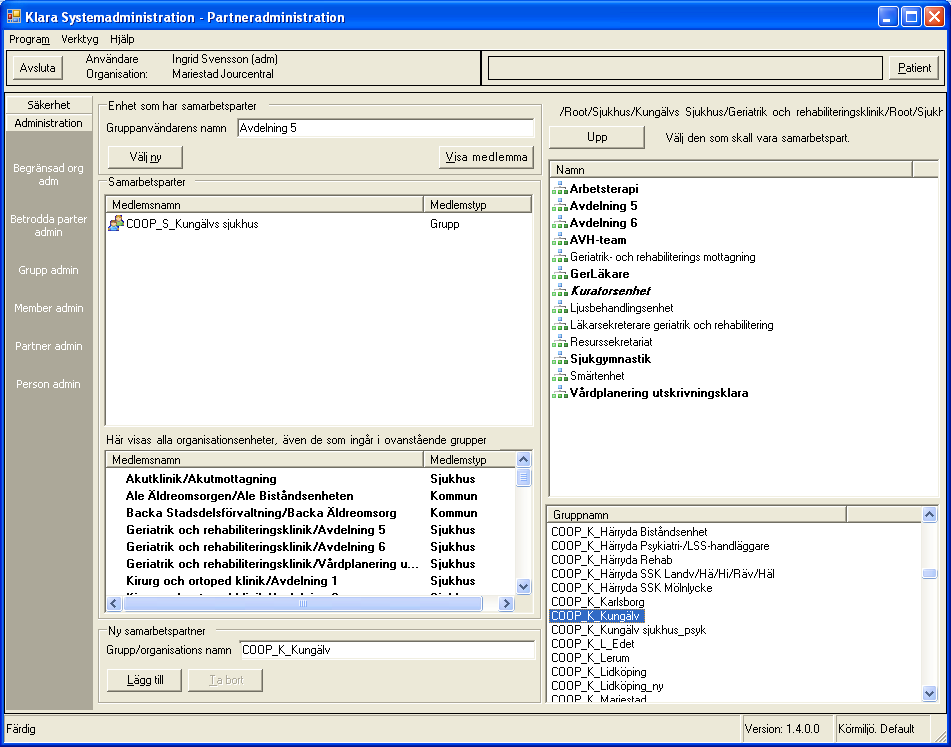951x747 pixels.
Task: Click the Lägg till button
Action: (144, 680)
